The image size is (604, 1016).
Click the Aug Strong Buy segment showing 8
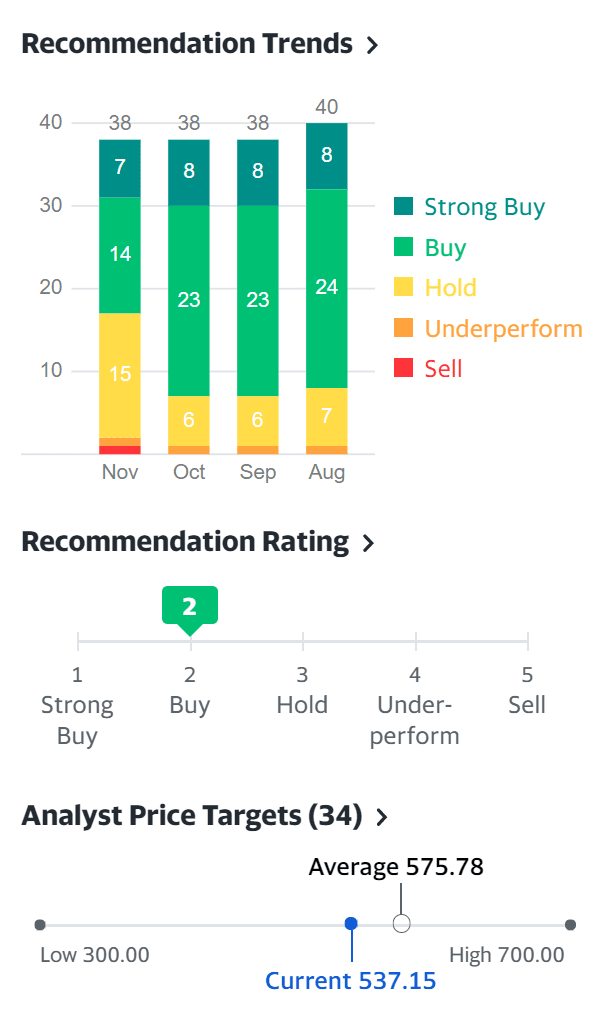point(327,156)
